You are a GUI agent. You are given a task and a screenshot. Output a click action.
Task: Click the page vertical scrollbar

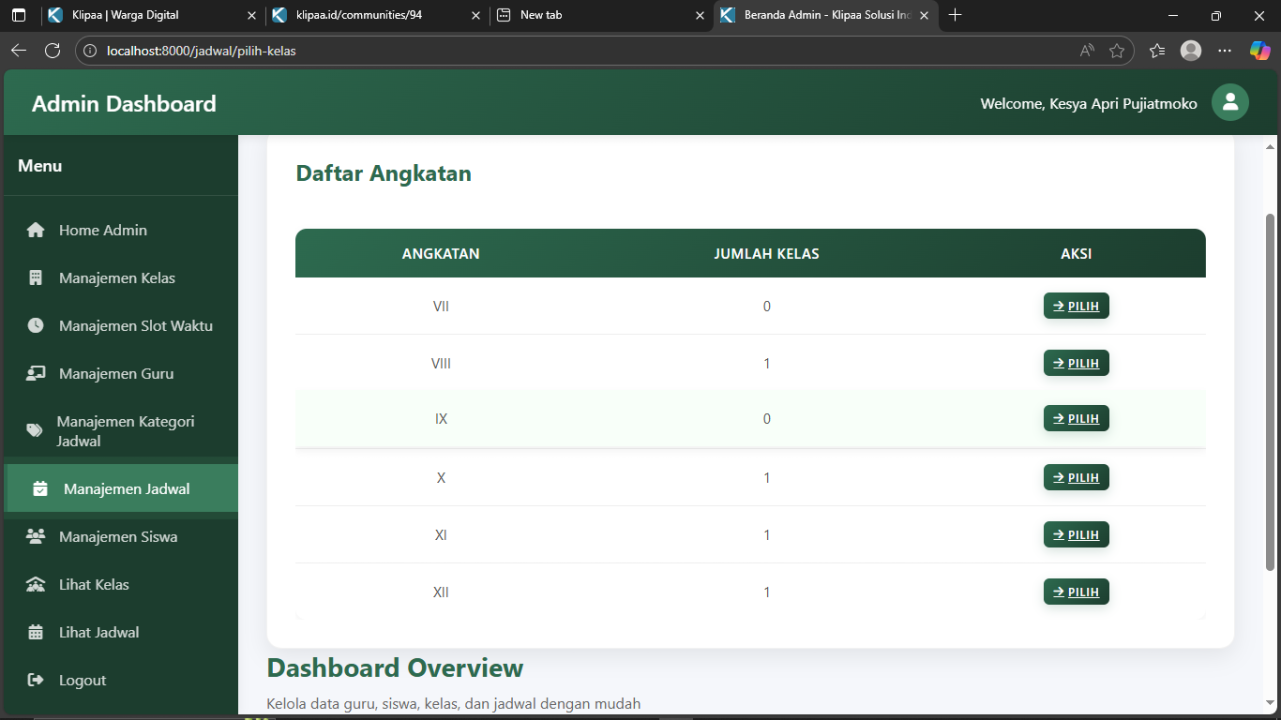(x=1271, y=390)
